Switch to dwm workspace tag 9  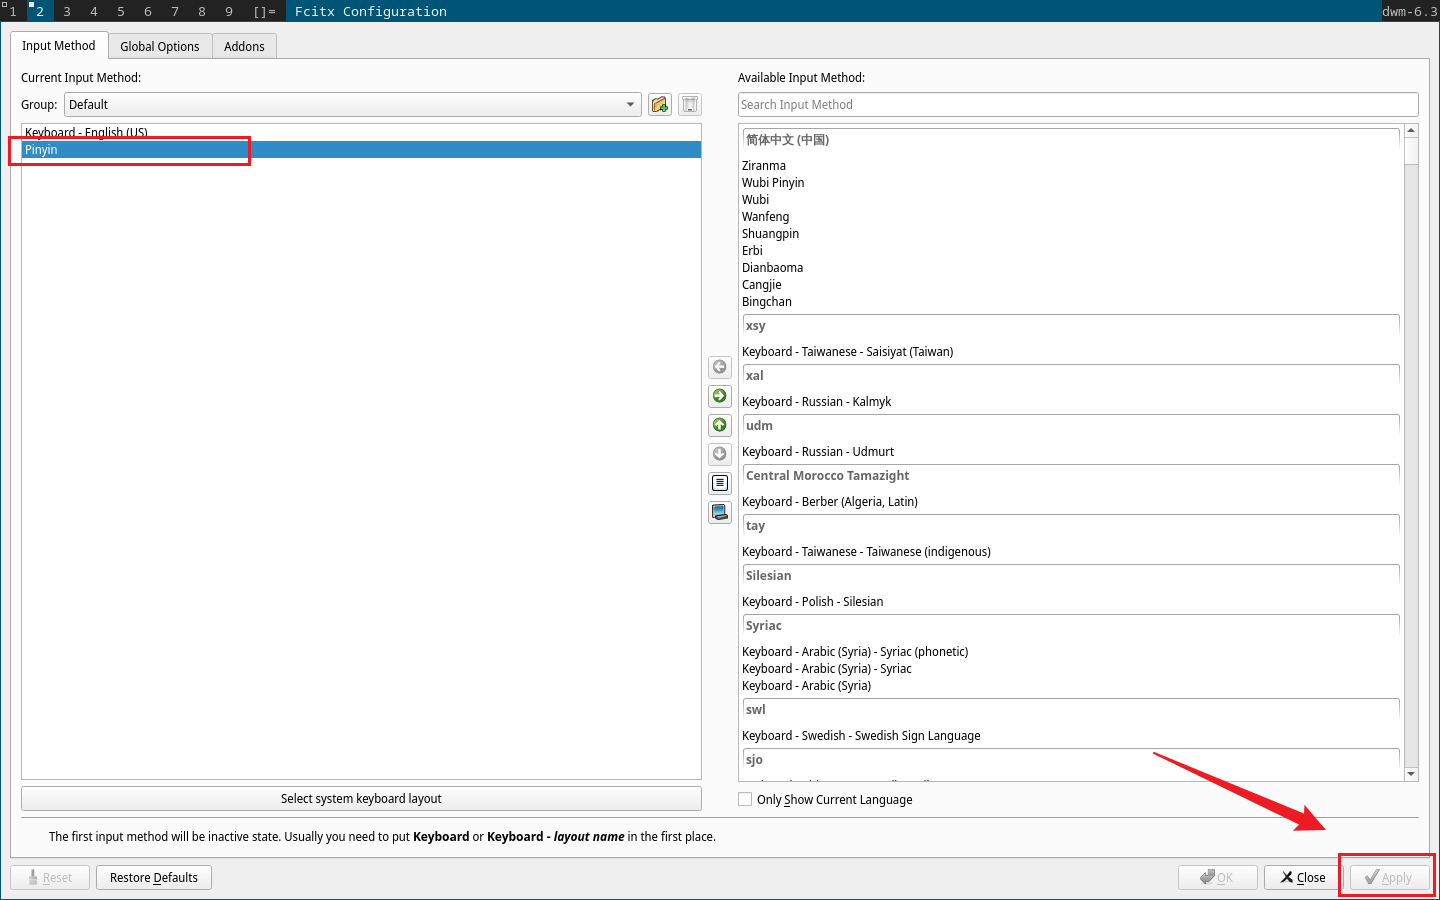229,11
